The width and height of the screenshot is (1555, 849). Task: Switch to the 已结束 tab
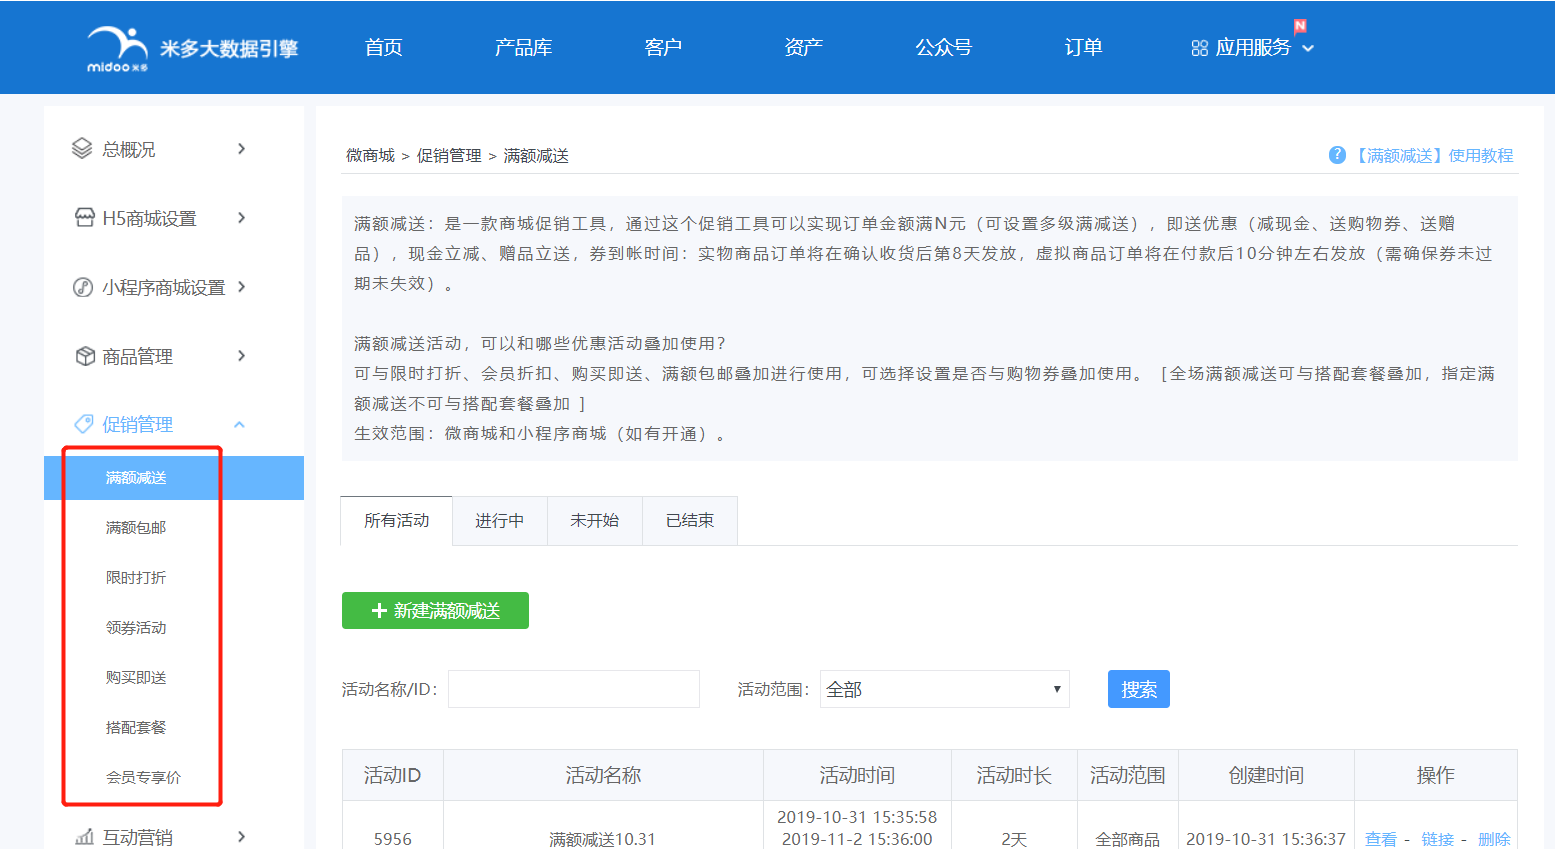(689, 520)
